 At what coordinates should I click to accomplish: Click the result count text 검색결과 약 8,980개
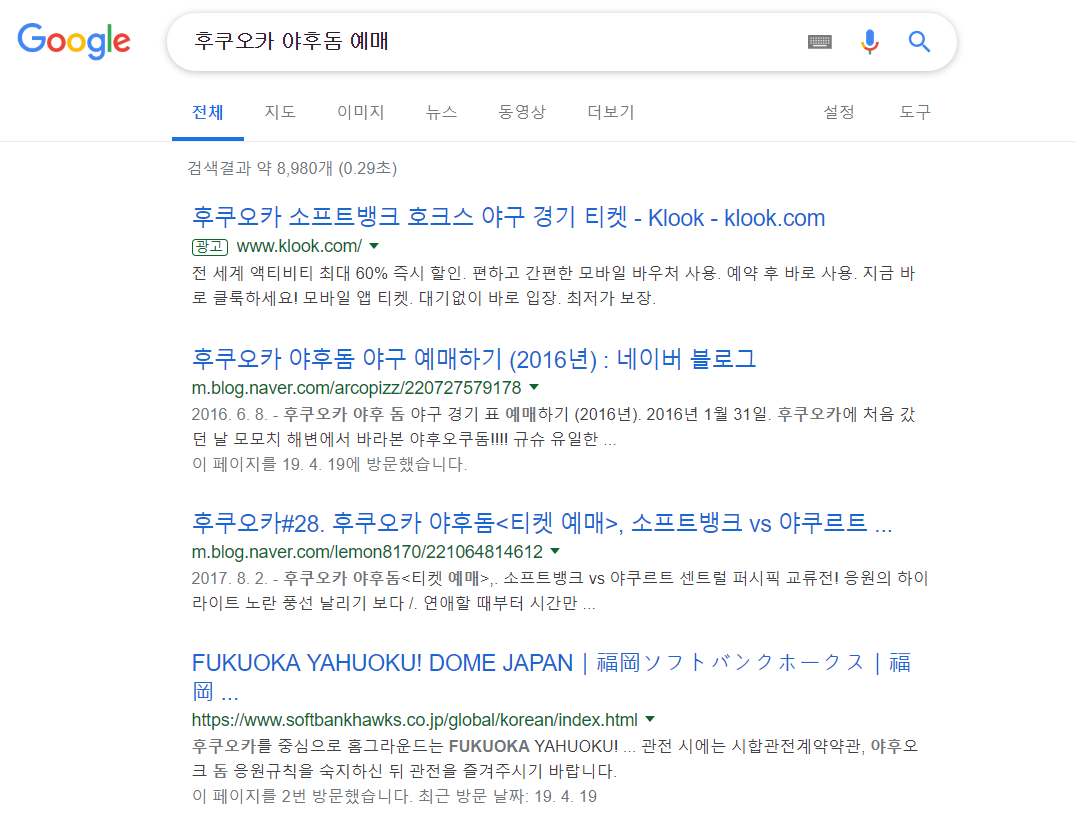pyautogui.click(x=292, y=168)
